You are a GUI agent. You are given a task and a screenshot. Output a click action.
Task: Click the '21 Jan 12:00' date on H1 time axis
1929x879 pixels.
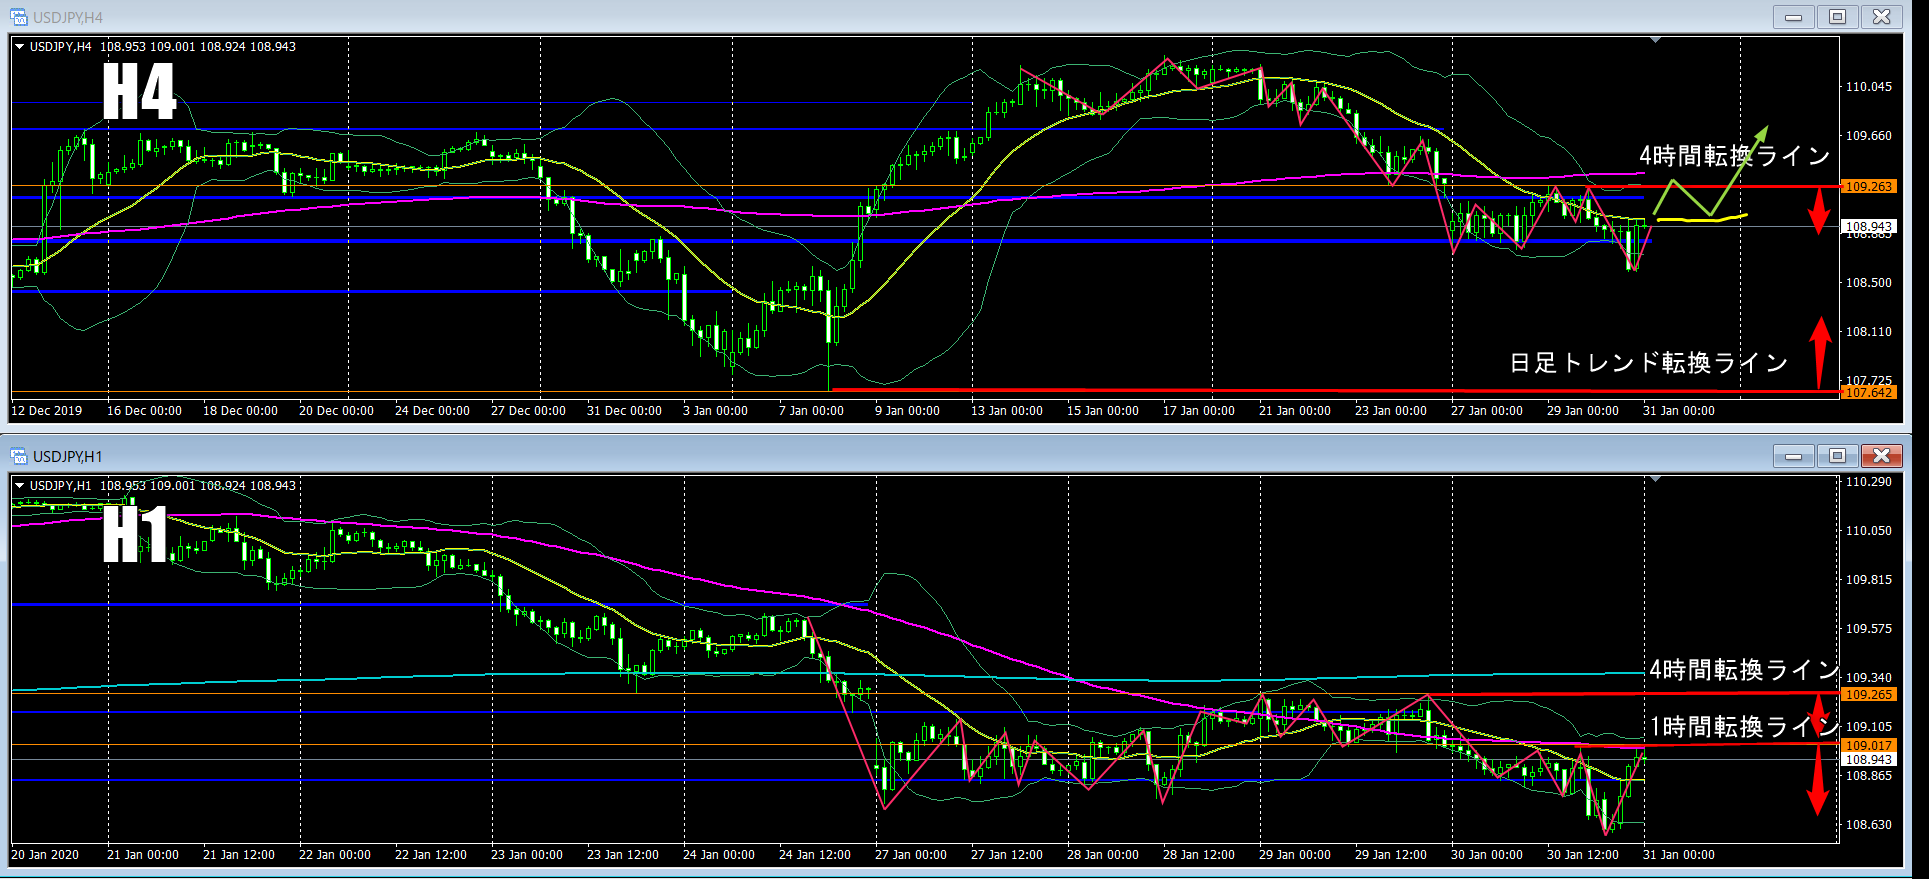click(x=239, y=855)
